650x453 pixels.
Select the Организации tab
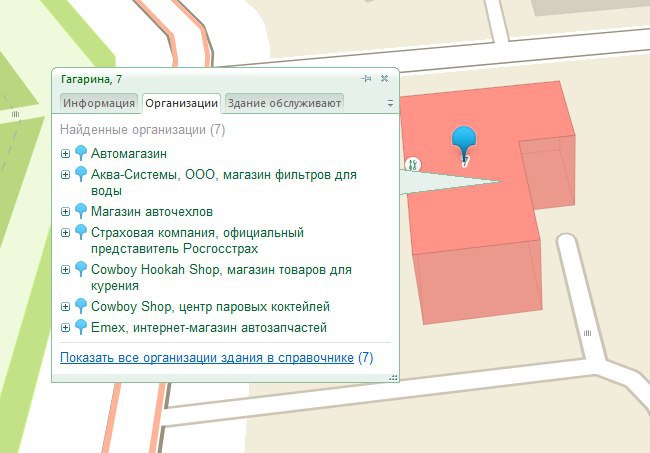182,103
